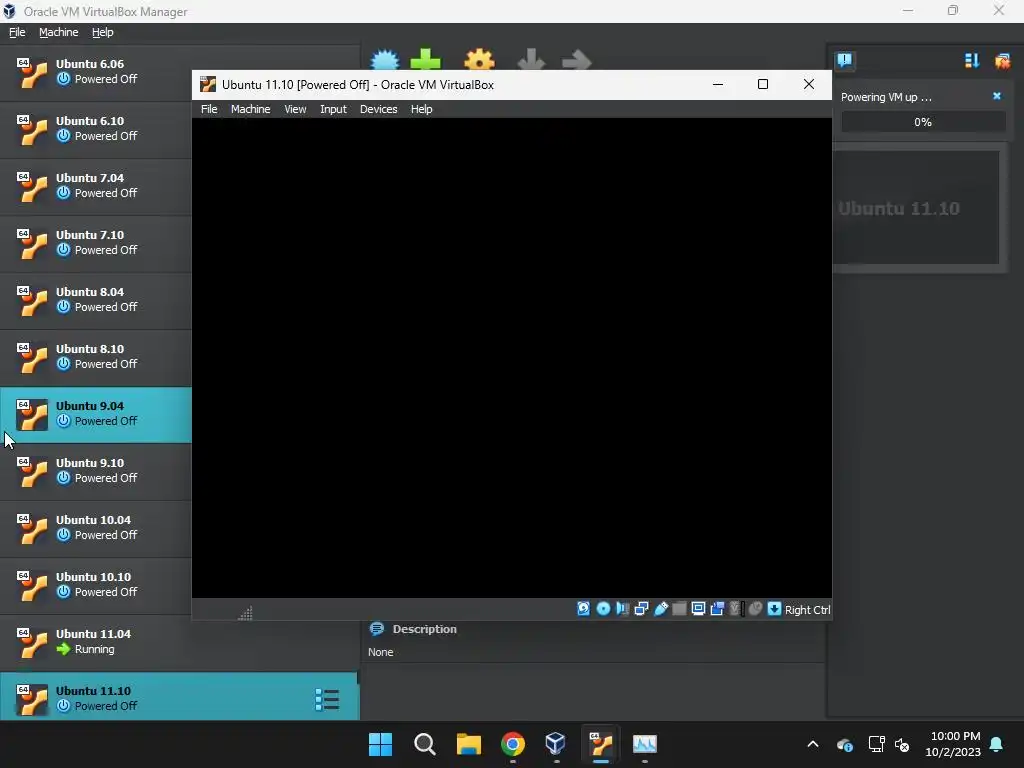Click the optical disk status bar icon
The width and height of the screenshot is (1024, 768).
[603, 609]
